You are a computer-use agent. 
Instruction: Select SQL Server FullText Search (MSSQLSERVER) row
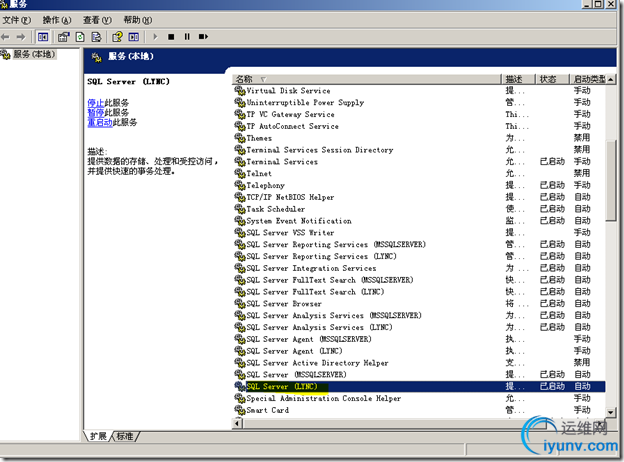pyautogui.click(x=419, y=280)
